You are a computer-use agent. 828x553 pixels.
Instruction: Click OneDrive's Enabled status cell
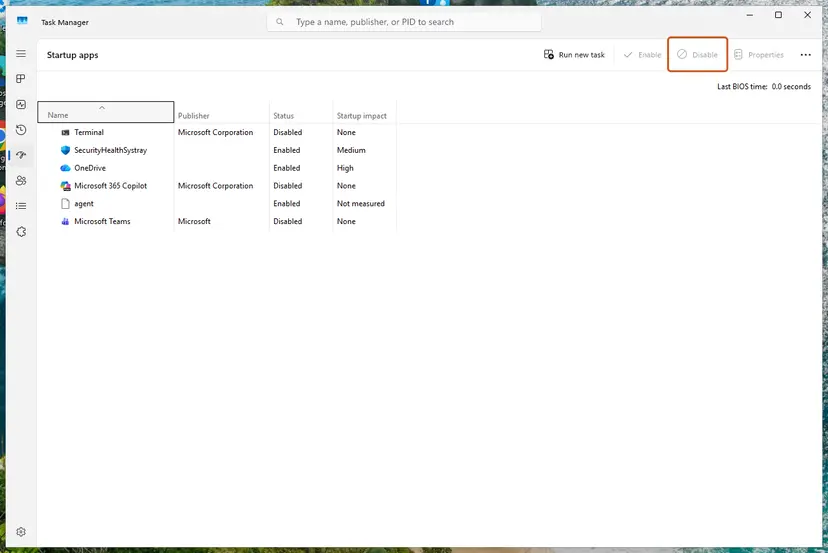coord(287,168)
